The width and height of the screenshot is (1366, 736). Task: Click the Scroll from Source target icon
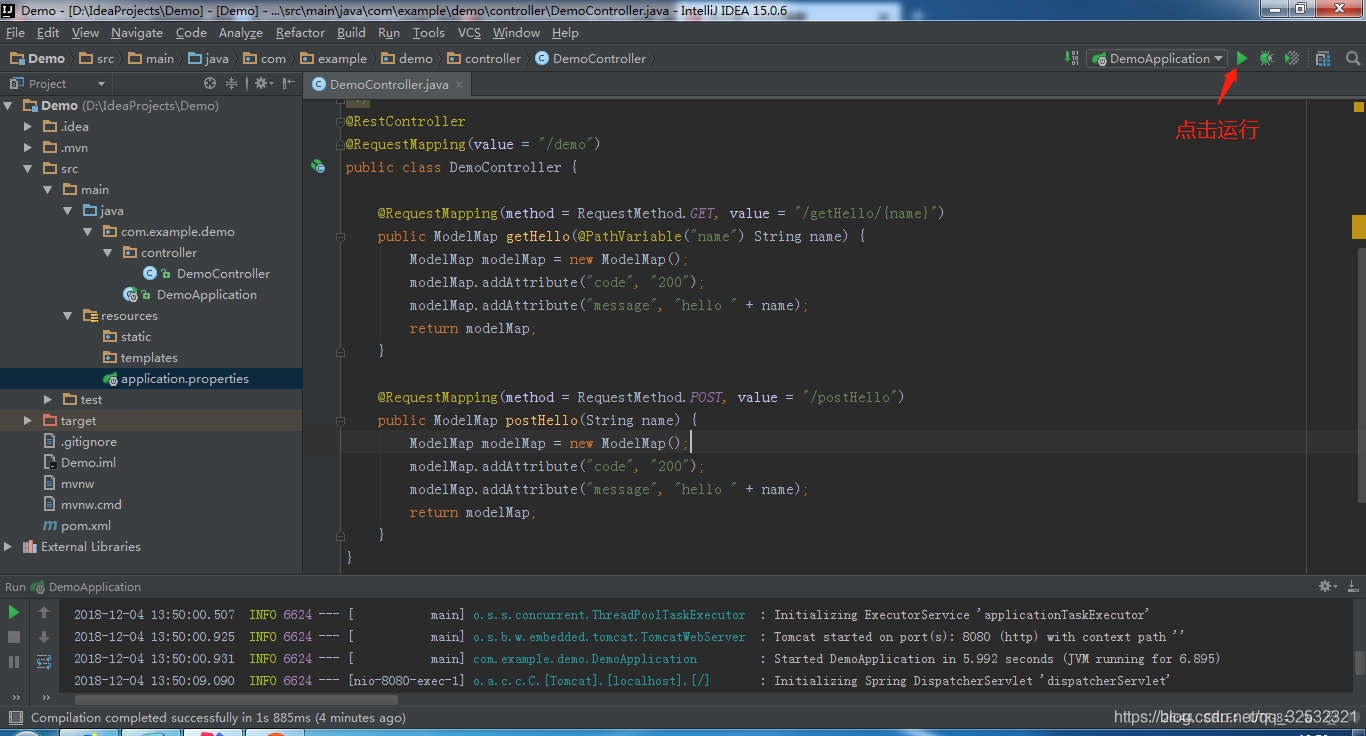tap(210, 83)
